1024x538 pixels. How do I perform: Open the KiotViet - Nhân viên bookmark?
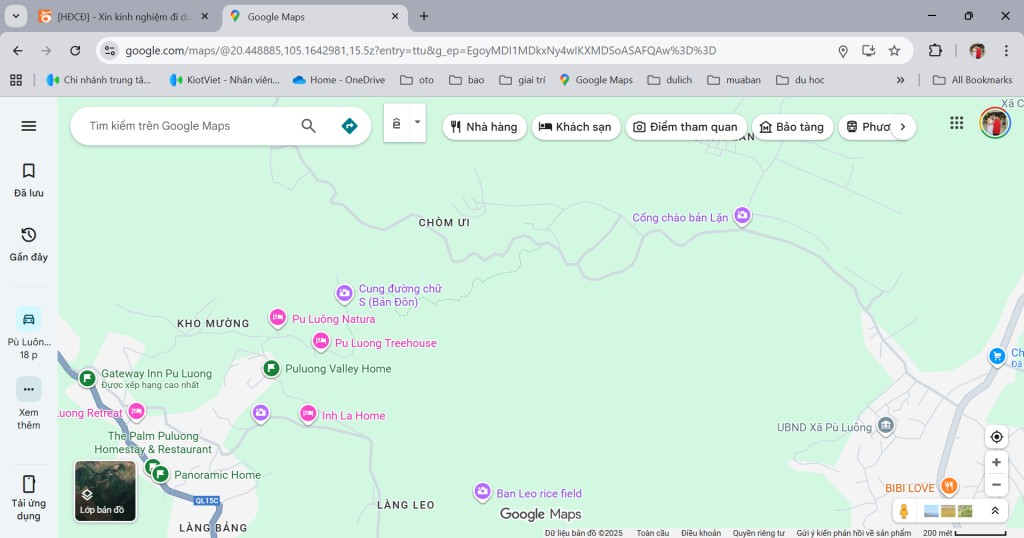coord(224,80)
